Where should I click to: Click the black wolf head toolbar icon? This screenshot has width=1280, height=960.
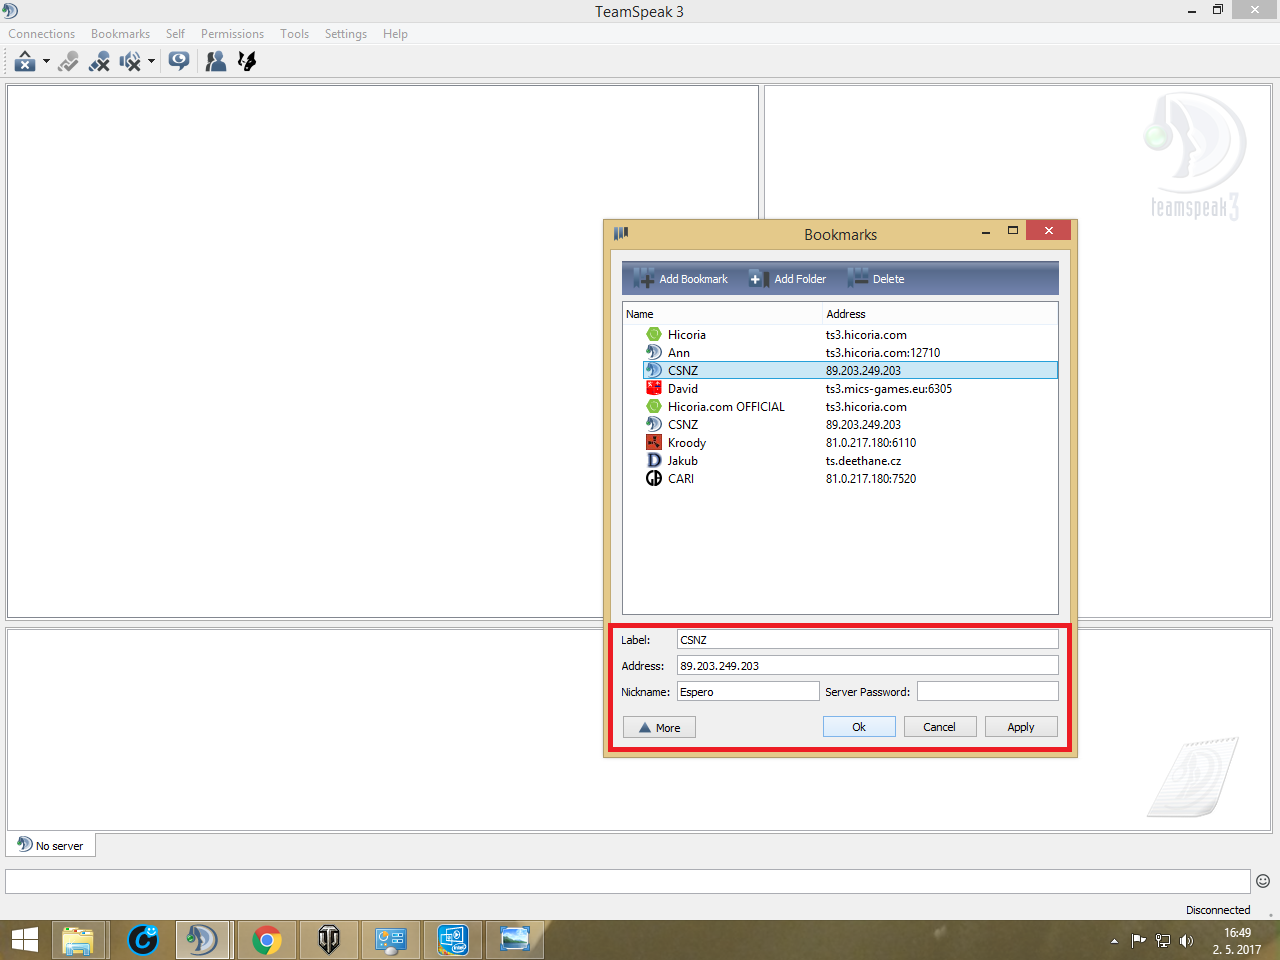pos(247,62)
